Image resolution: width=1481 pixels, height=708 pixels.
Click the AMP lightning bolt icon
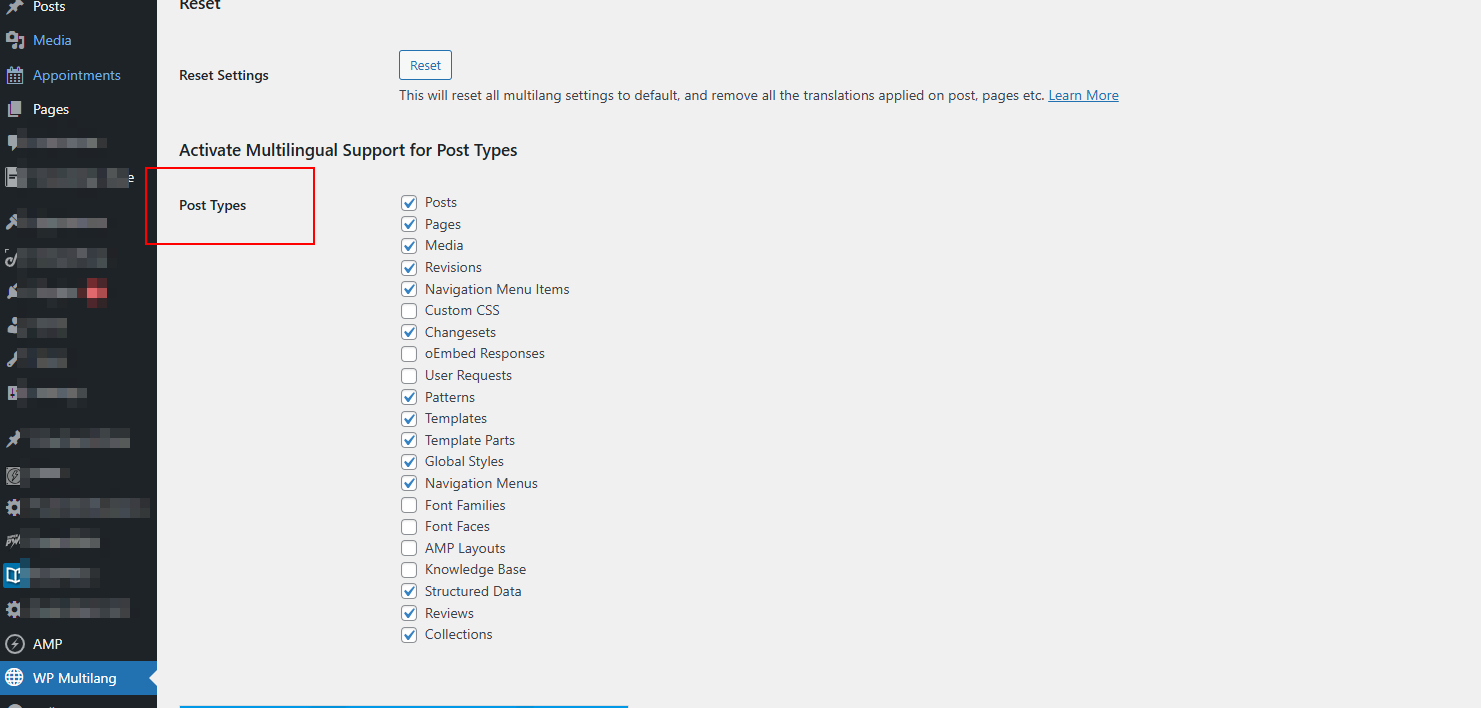15,644
